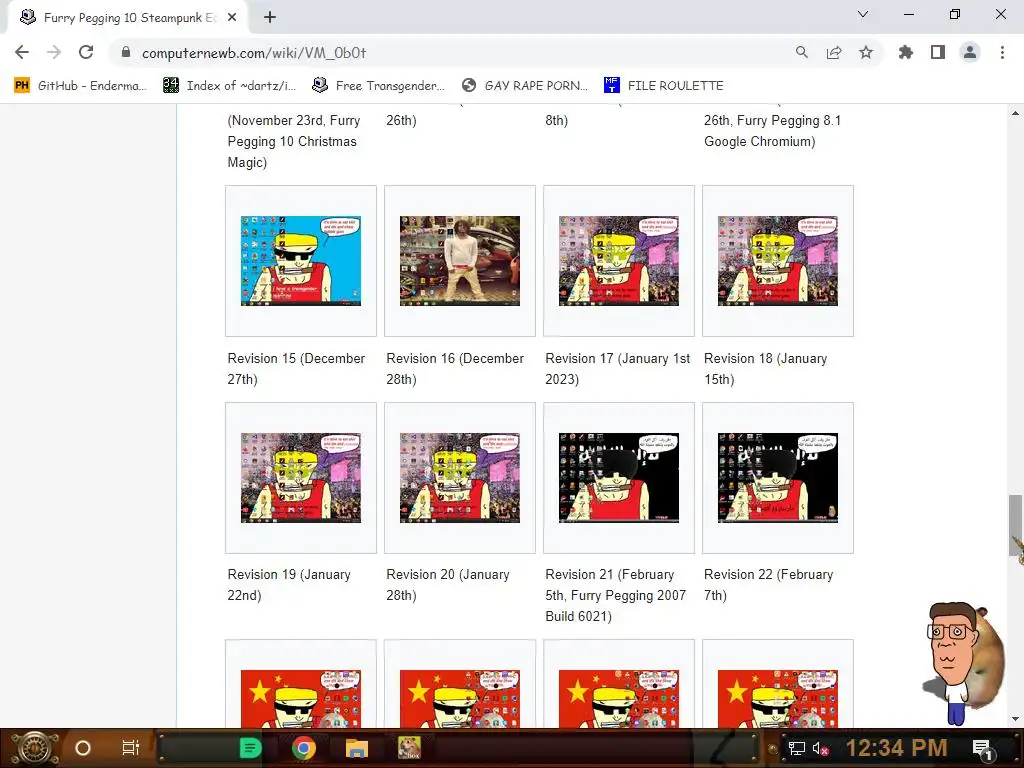
Task: Click the vertical scrollbar thumb
Action: coord(1015,525)
